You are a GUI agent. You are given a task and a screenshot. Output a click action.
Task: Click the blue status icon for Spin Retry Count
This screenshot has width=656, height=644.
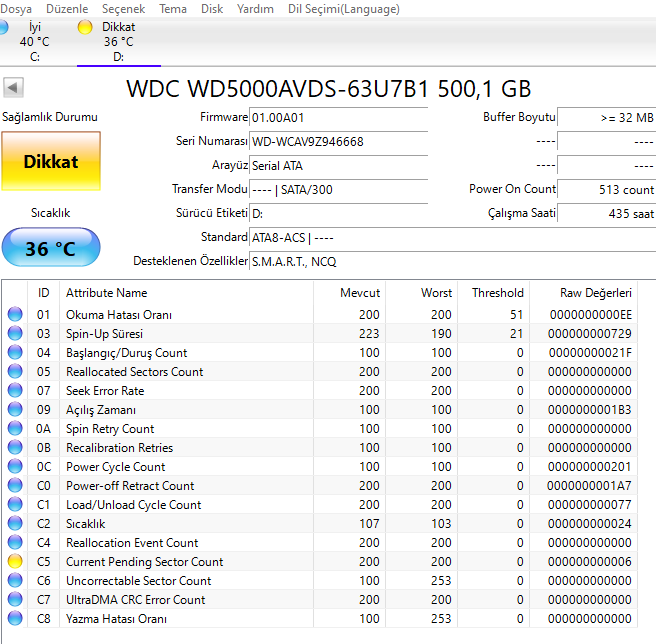click(x=15, y=428)
